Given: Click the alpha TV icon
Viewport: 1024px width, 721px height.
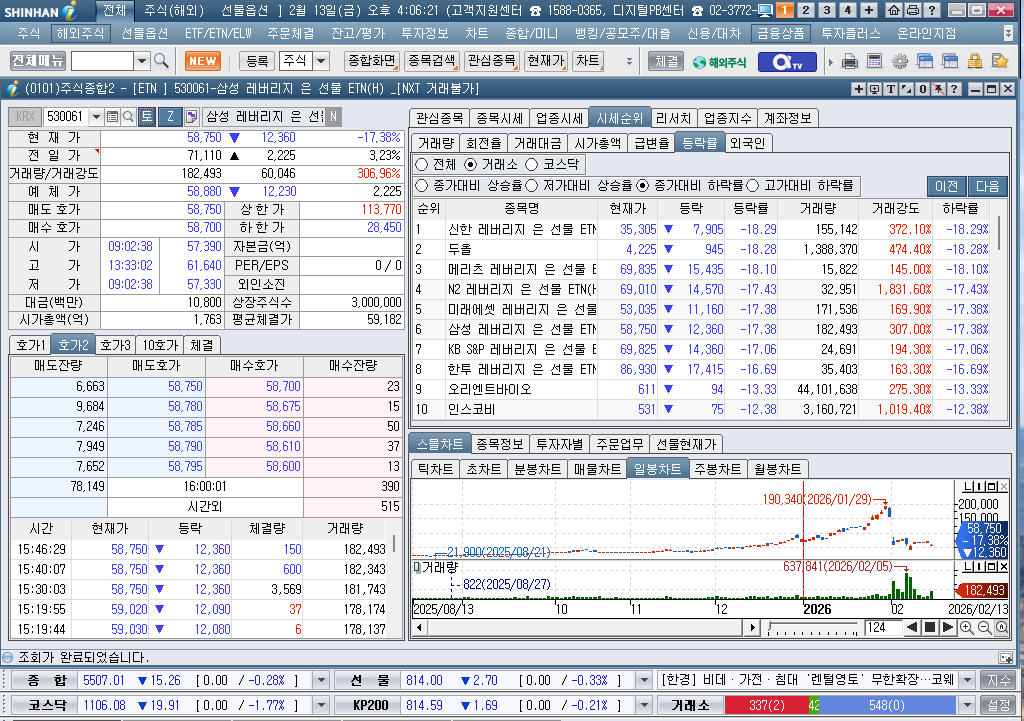Looking at the screenshot, I should coord(787,62).
